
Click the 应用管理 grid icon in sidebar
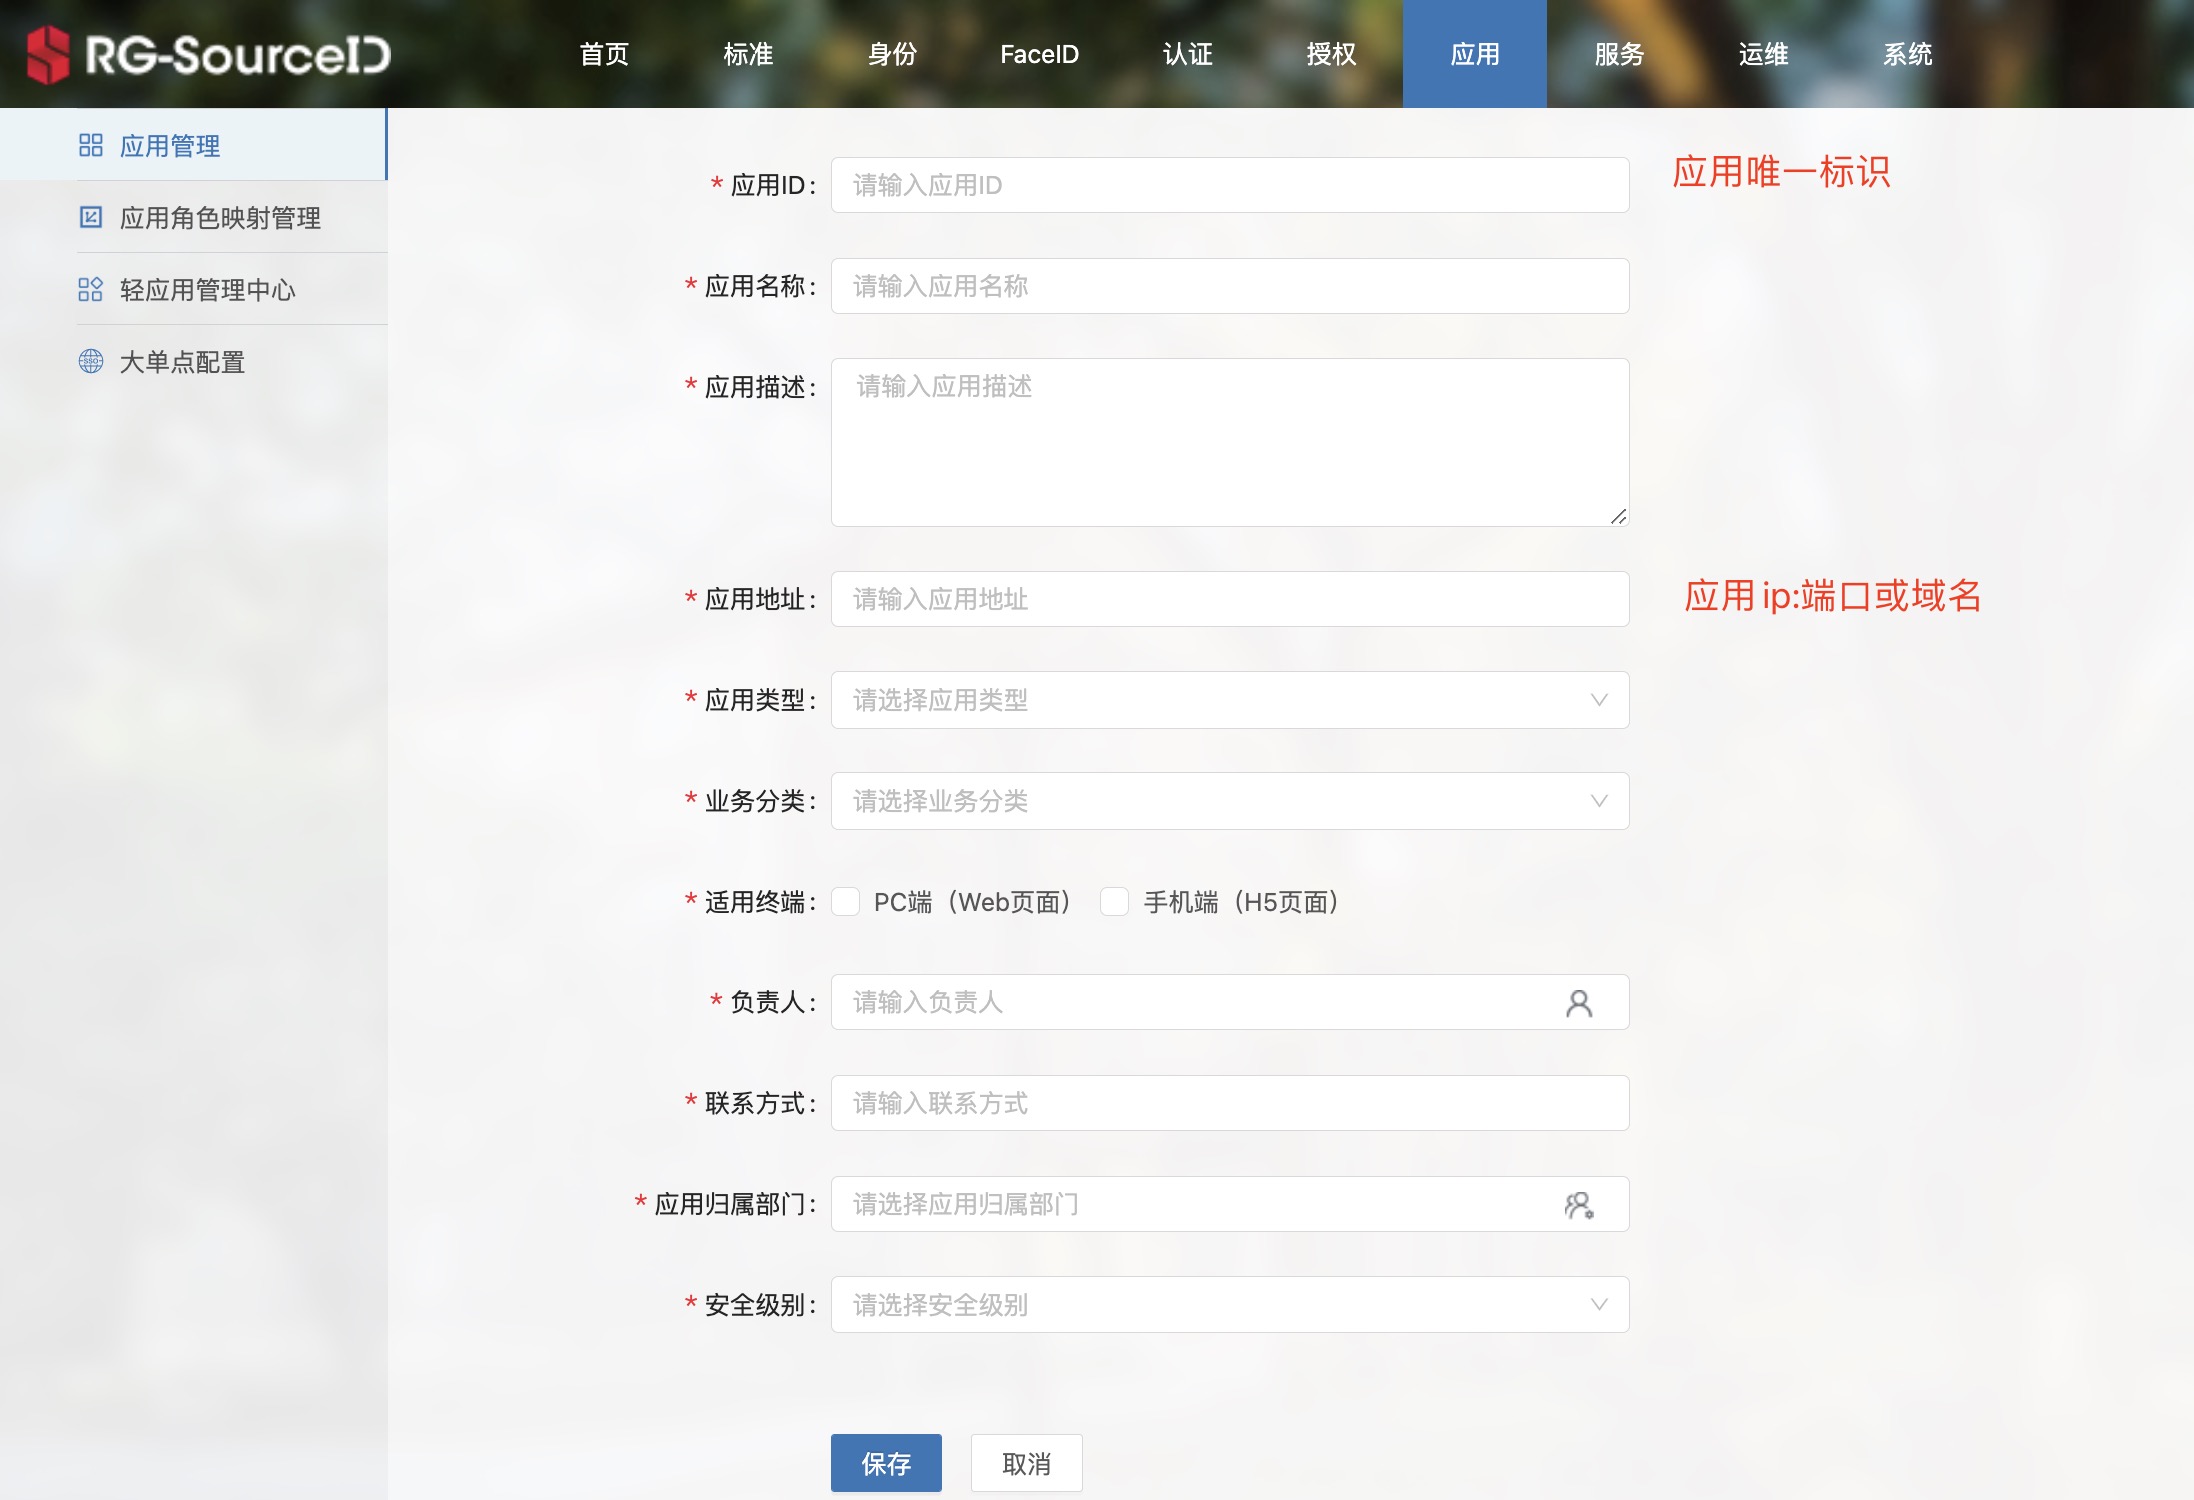coord(91,146)
